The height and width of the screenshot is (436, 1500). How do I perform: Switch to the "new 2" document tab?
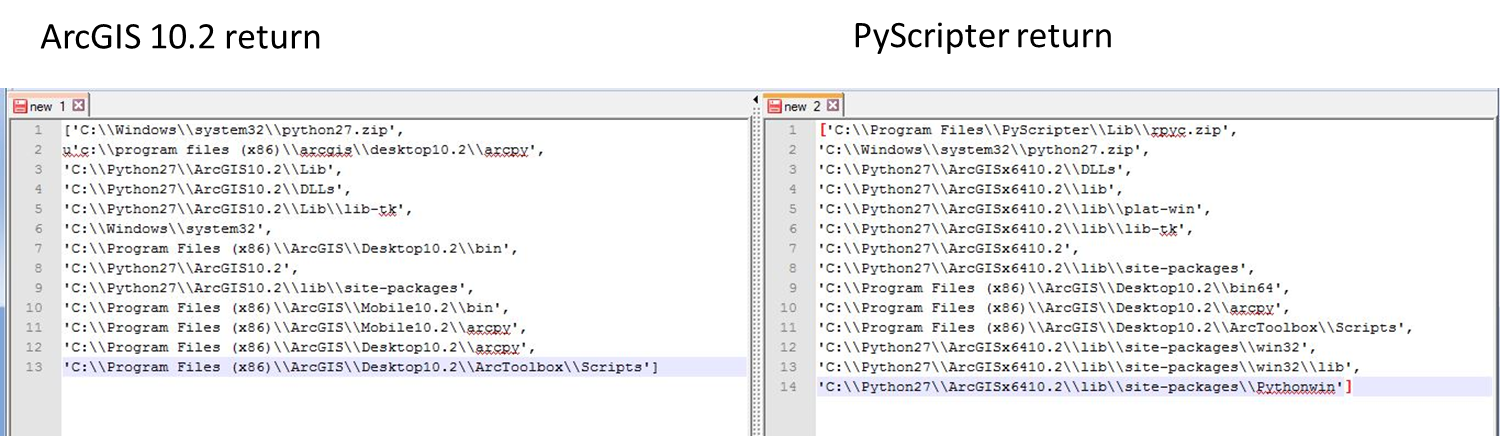coord(804,105)
